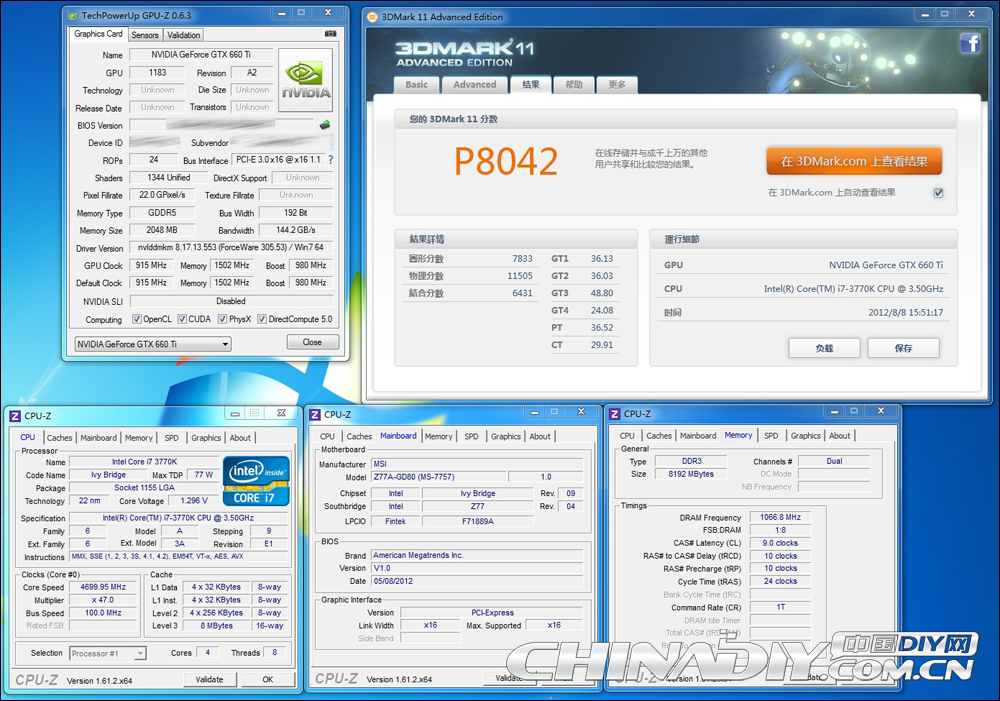Open the GPU selection dropdown in GPU-Z
This screenshot has width=1000, height=701.
coord(152,344)
